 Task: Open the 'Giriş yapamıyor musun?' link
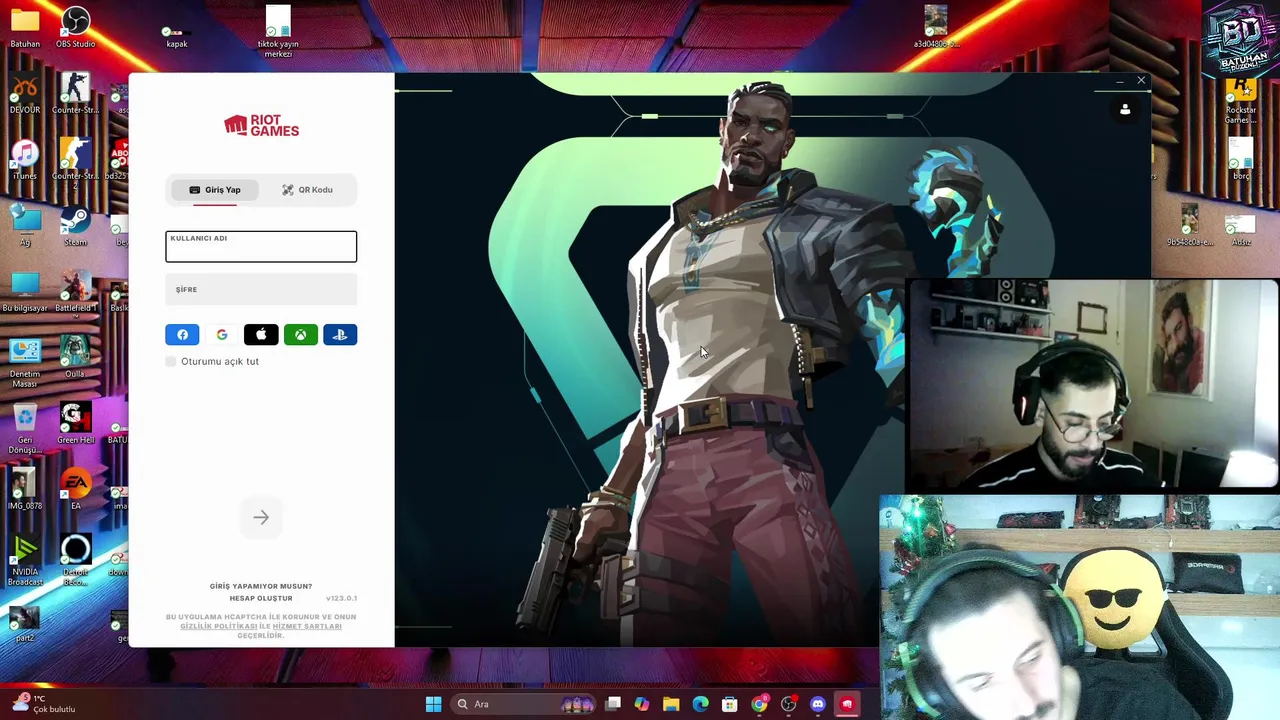pyautogui.click(x=261, y=586)
